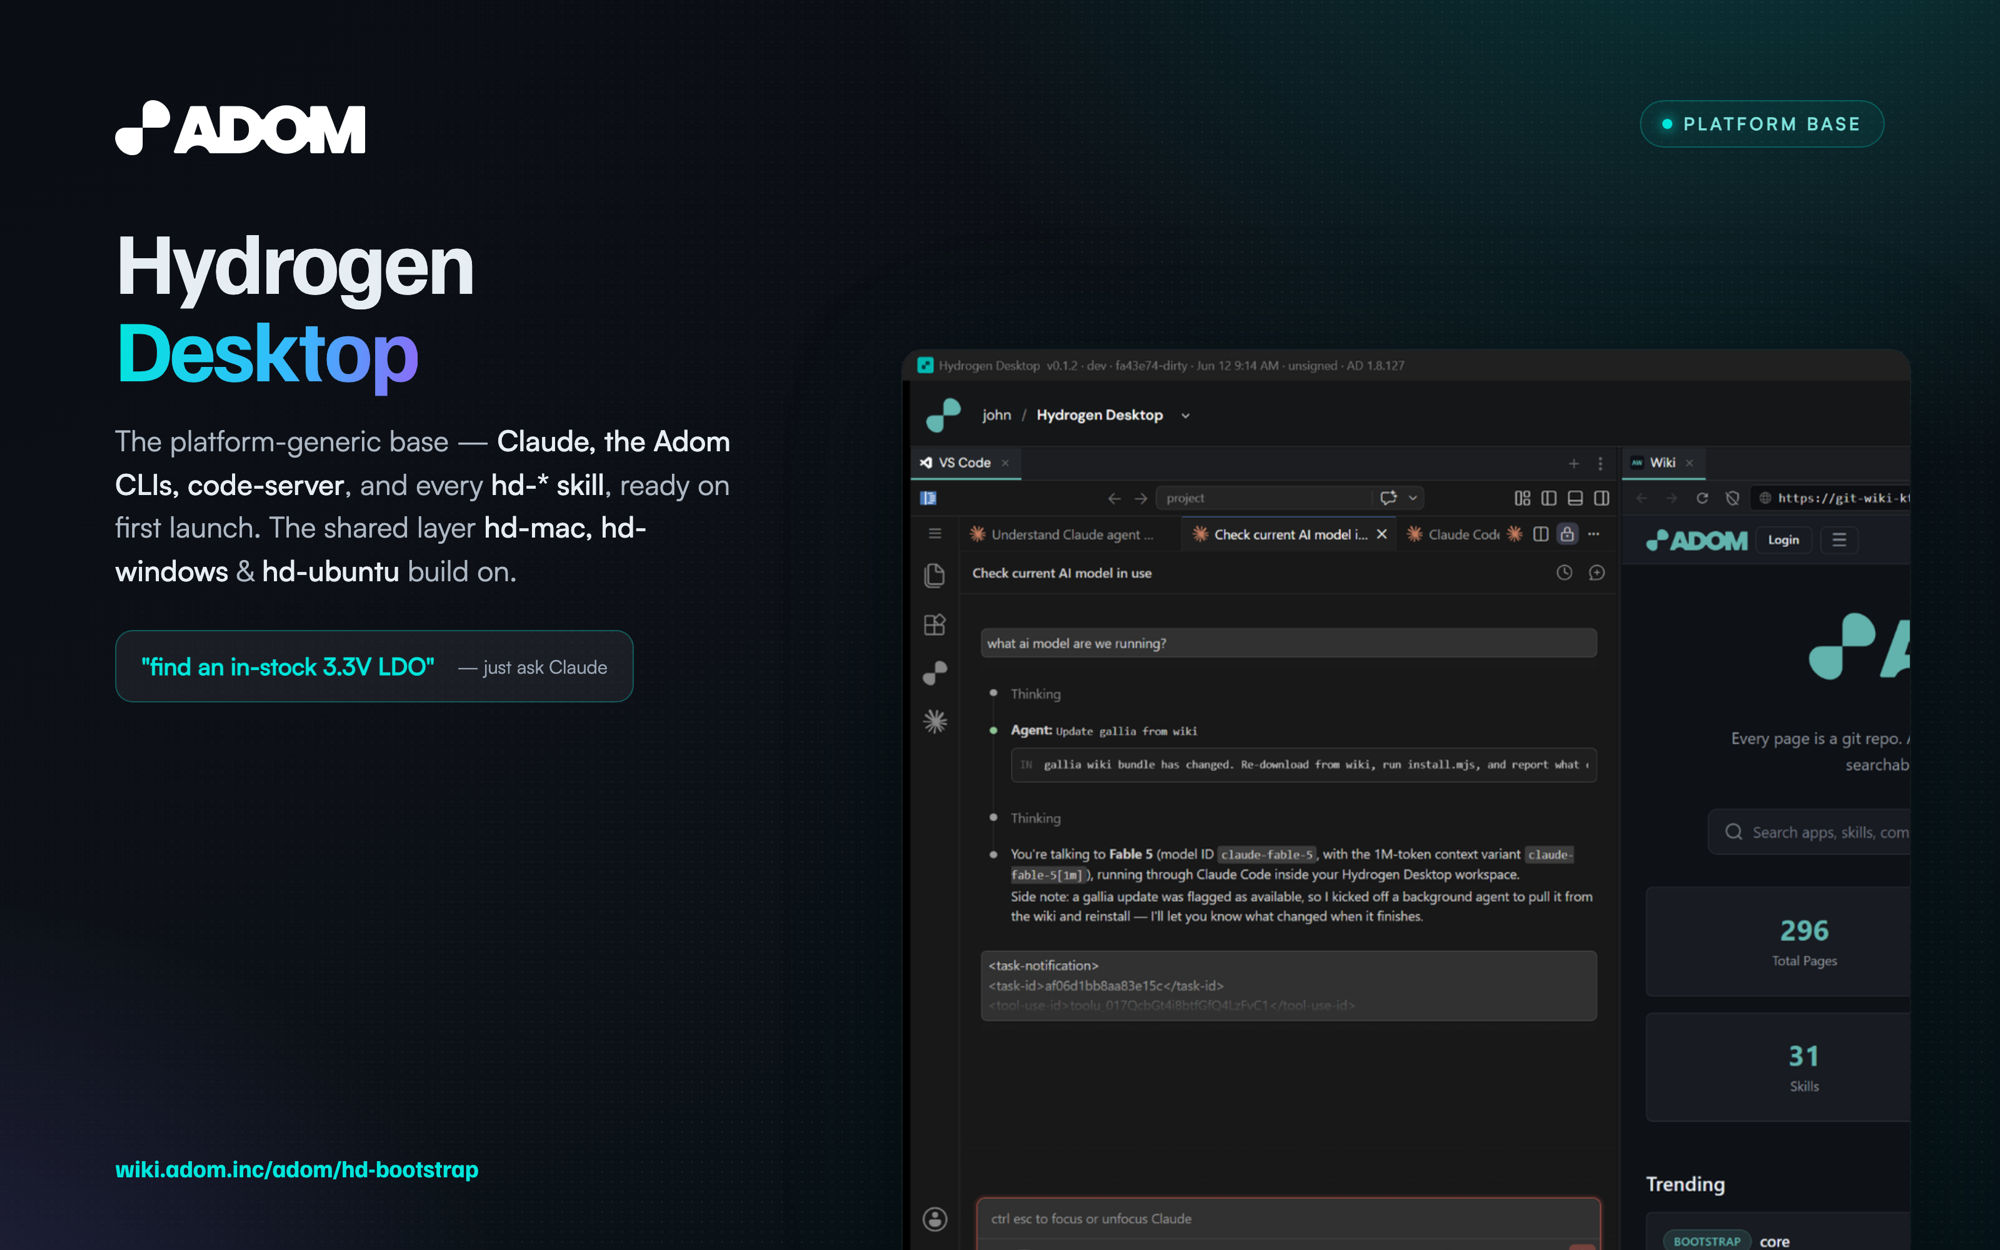Open the chat icon in command center

1389,498
